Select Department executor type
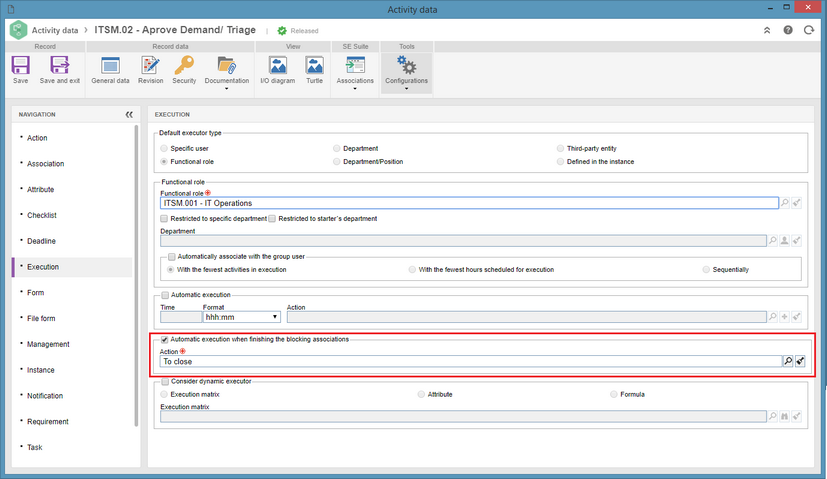Screen dimensions: 827x479 [336, 148]
